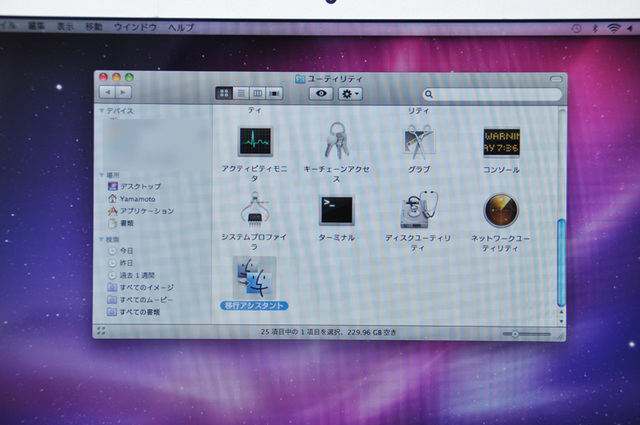
Task: Switch to icon view mode
Action: [224, 93]
